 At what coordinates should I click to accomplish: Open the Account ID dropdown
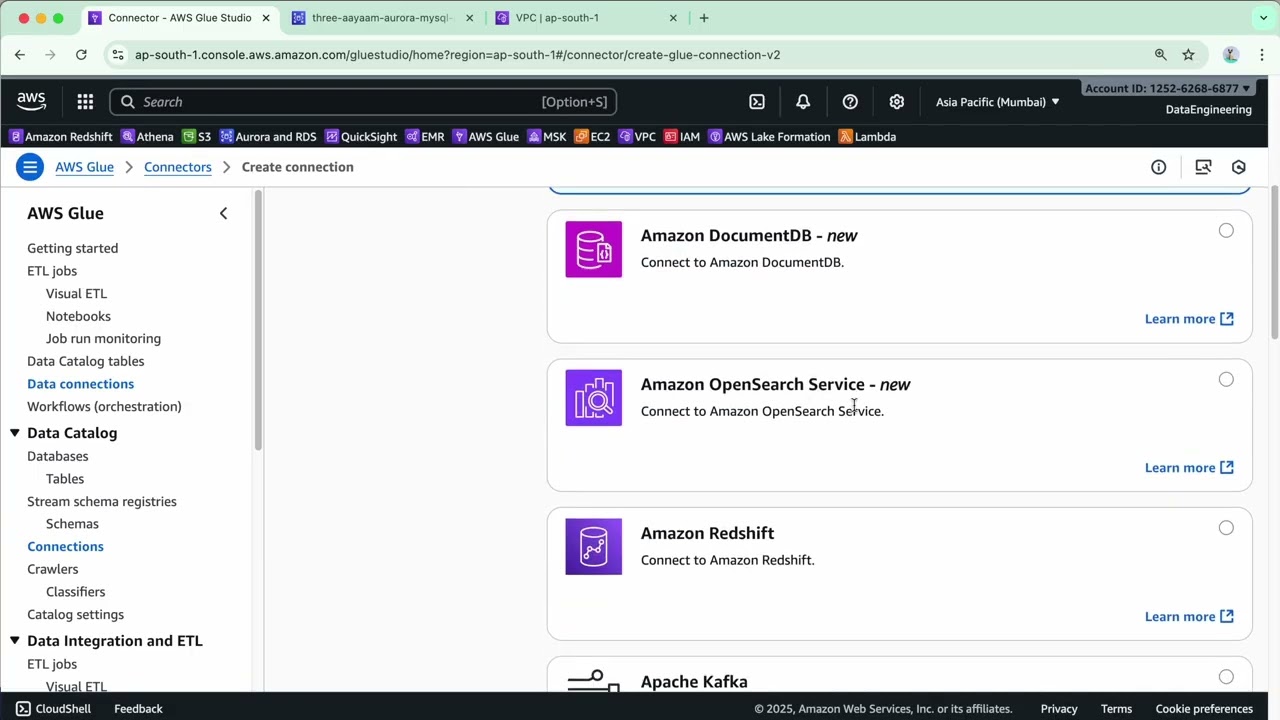pyautogui.click(x=1167, y=89)
